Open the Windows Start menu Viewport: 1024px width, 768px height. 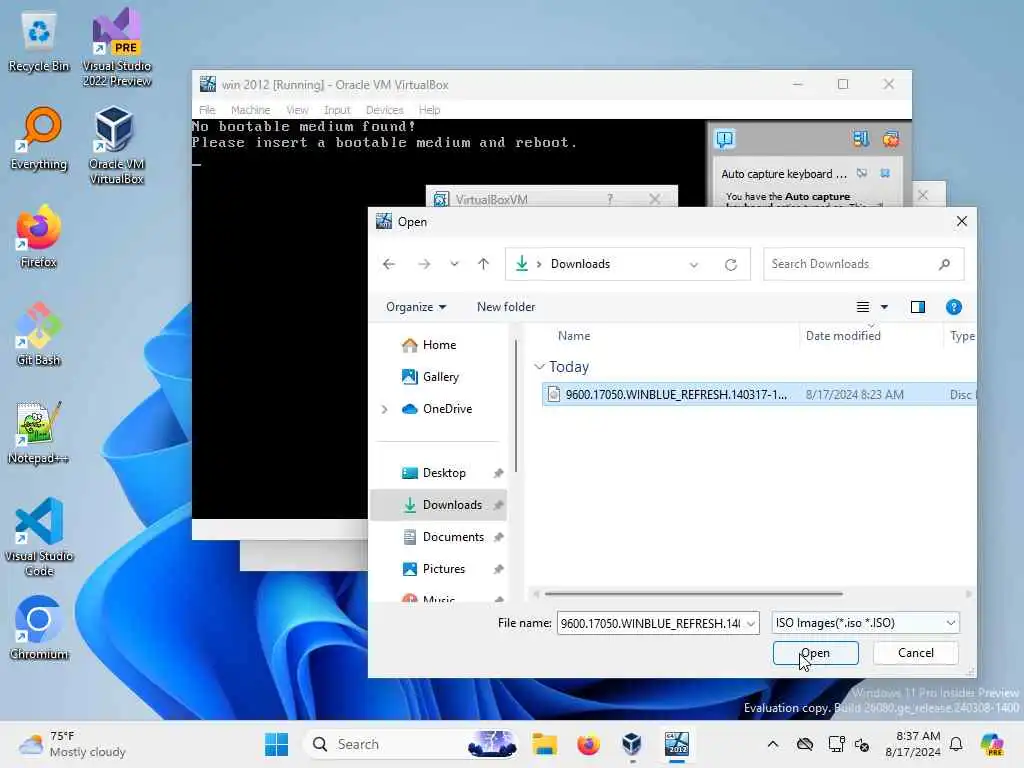coord(276,744)
